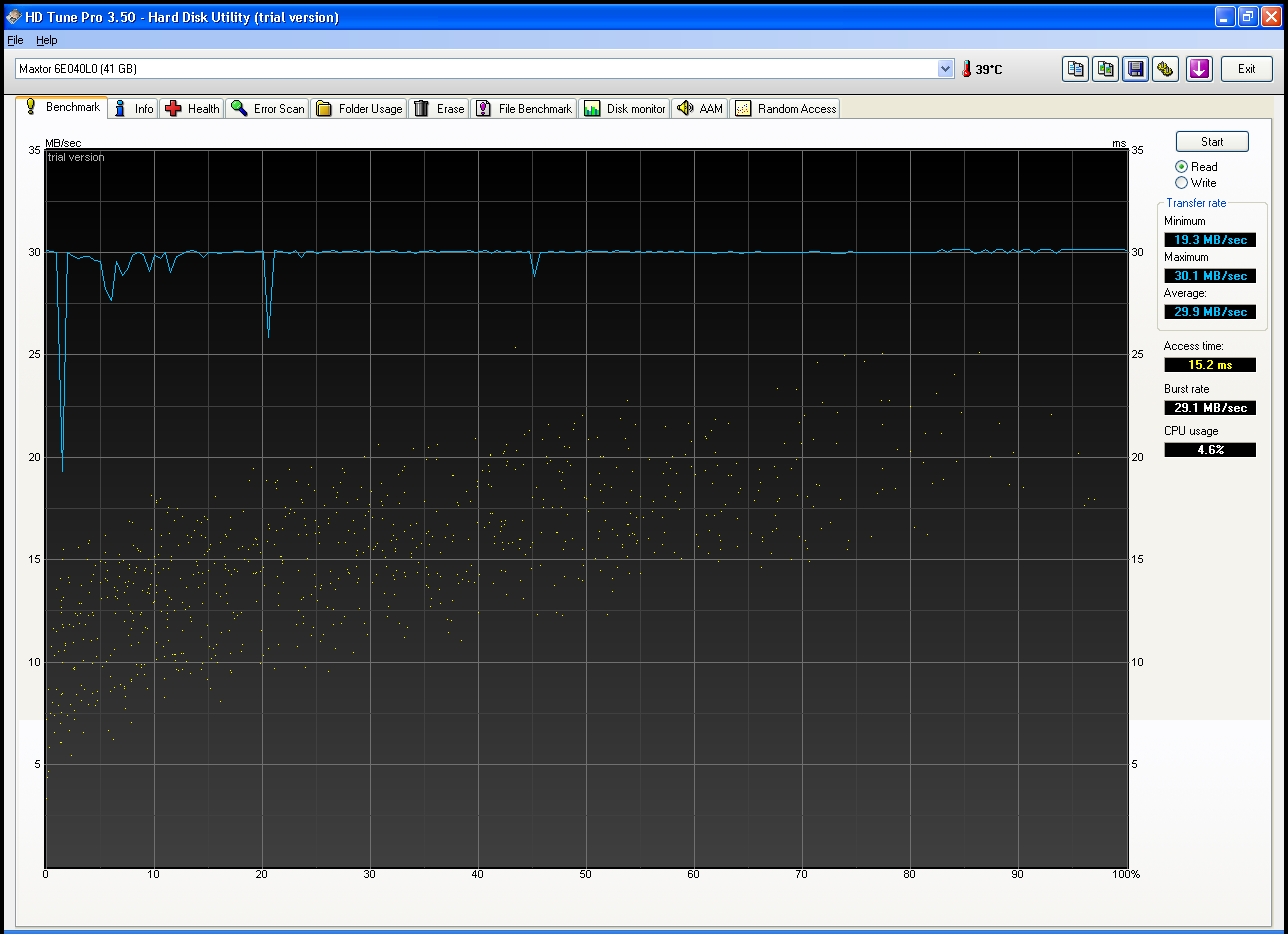The height and width of the screenshot is (934, 1288).
Task: Copy screenshot to clipboard icon
Action: point(1105,69)
